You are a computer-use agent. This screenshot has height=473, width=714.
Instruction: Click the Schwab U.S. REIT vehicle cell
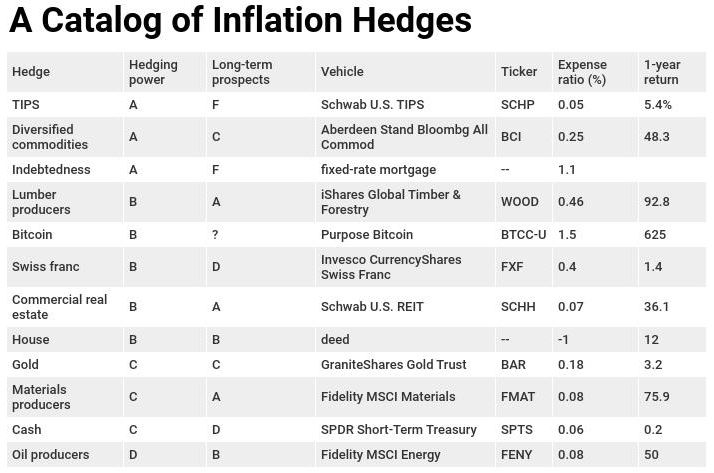pyautogui.click(x=373, y=307)
